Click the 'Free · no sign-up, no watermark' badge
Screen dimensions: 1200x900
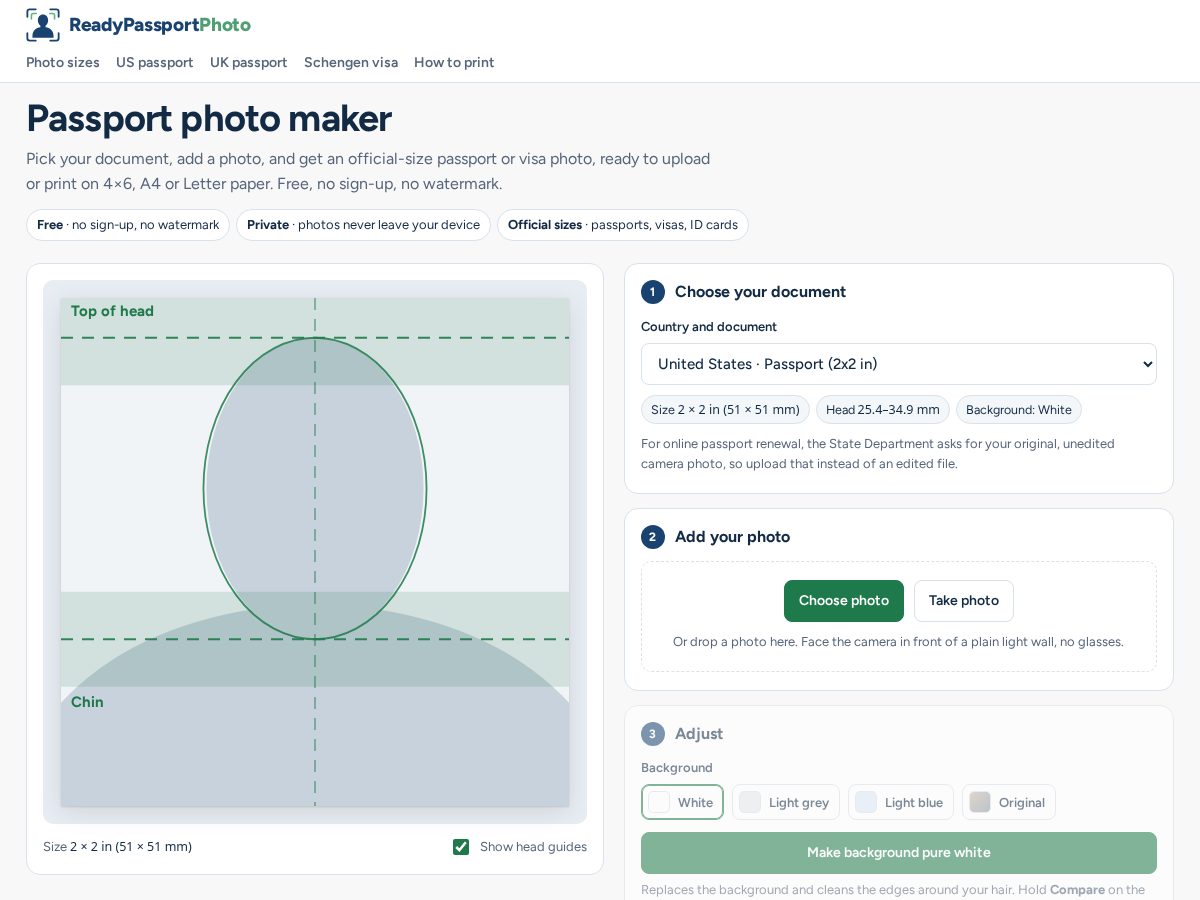[x=128, y=225]
